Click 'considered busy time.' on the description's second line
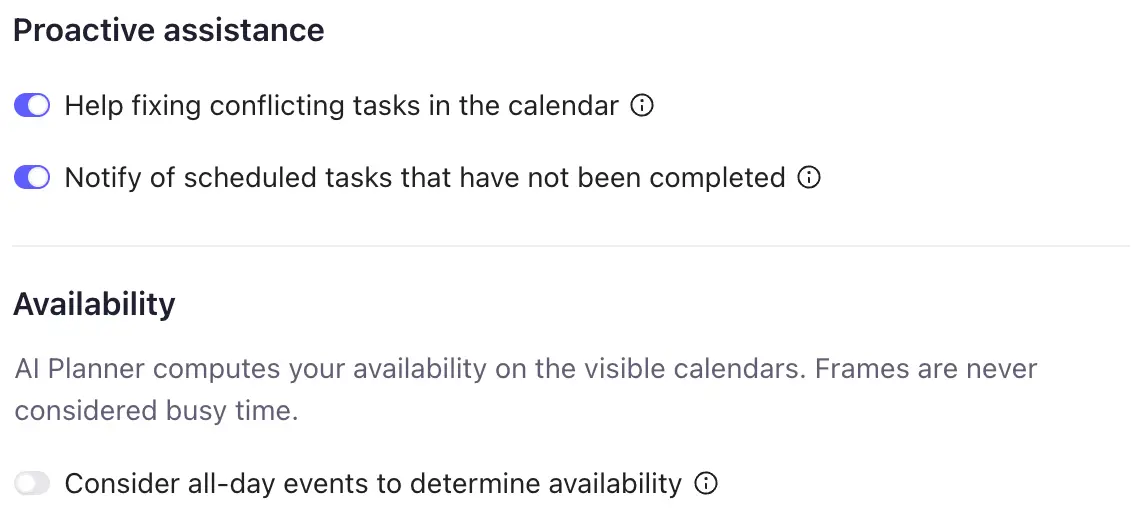Screen dimensions: 1143x515 tap(156, 411)
